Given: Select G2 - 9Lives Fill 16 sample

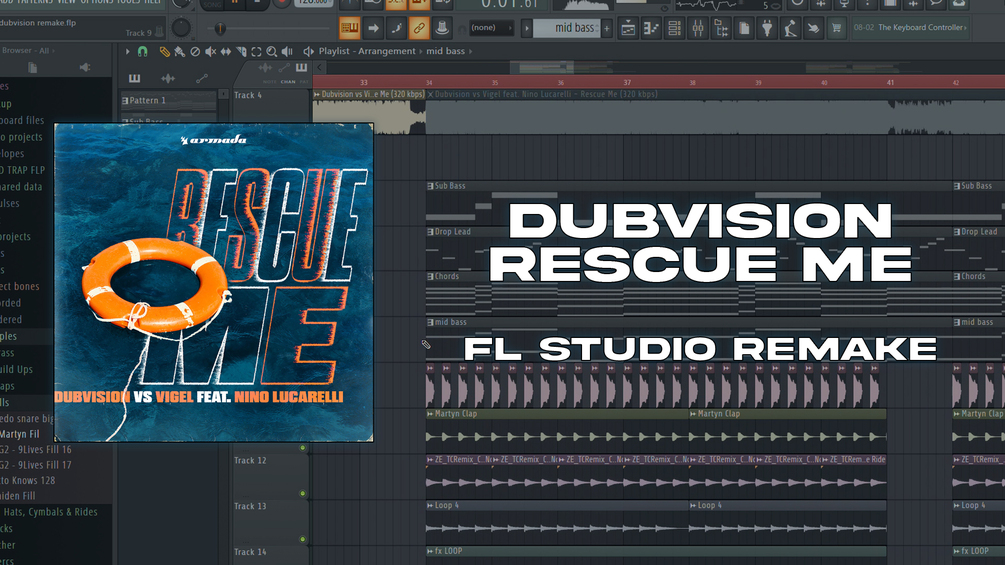Looking at the screenshot, I should coord(37,449).
